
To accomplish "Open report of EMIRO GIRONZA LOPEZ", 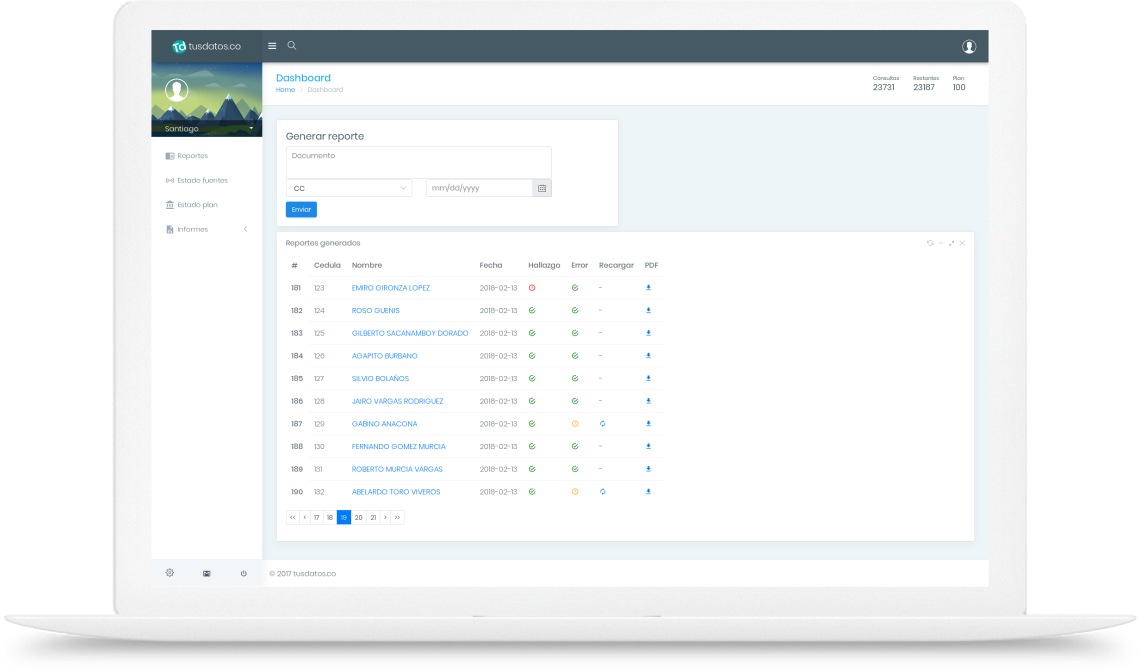I will coord(390,288).
